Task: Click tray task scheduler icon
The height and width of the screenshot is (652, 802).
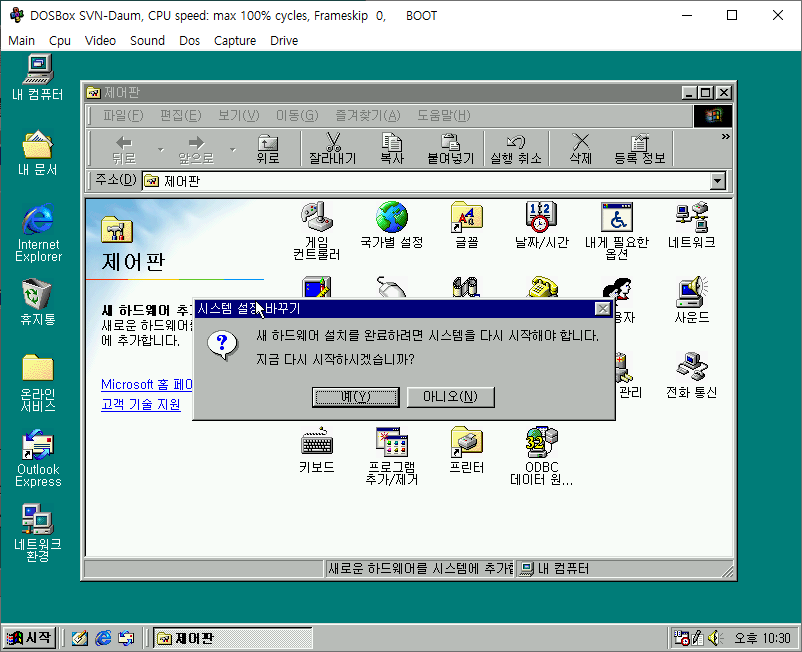Action: tap(682, 638)
